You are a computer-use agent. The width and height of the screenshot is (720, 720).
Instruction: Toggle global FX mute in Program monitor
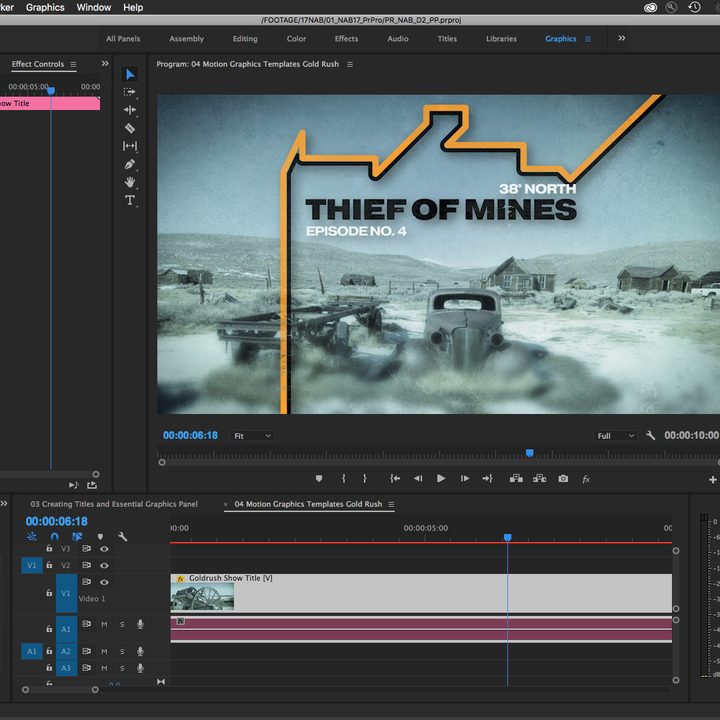586,479
